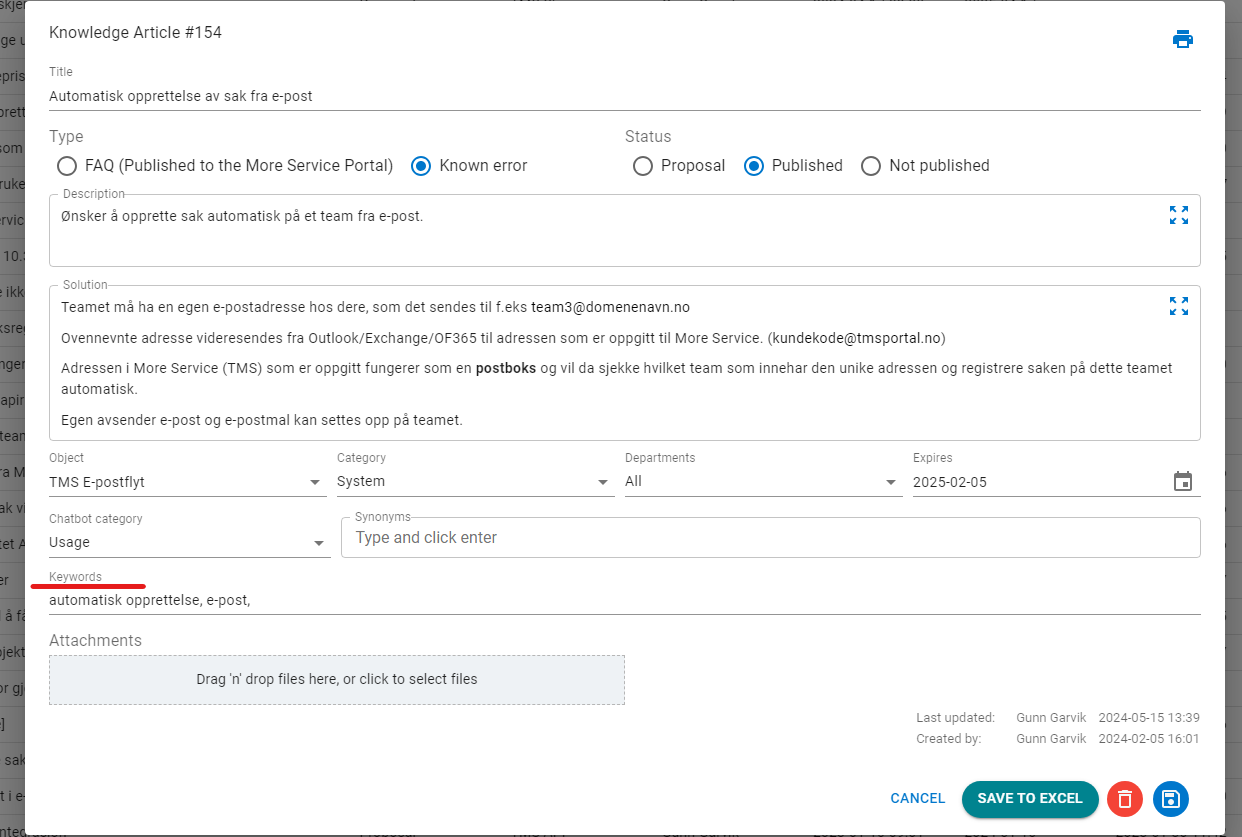The width and height of the screenshot is (1242, 837).
Task: Click the Save to Excel button
Action: (x=1030, y=799)
